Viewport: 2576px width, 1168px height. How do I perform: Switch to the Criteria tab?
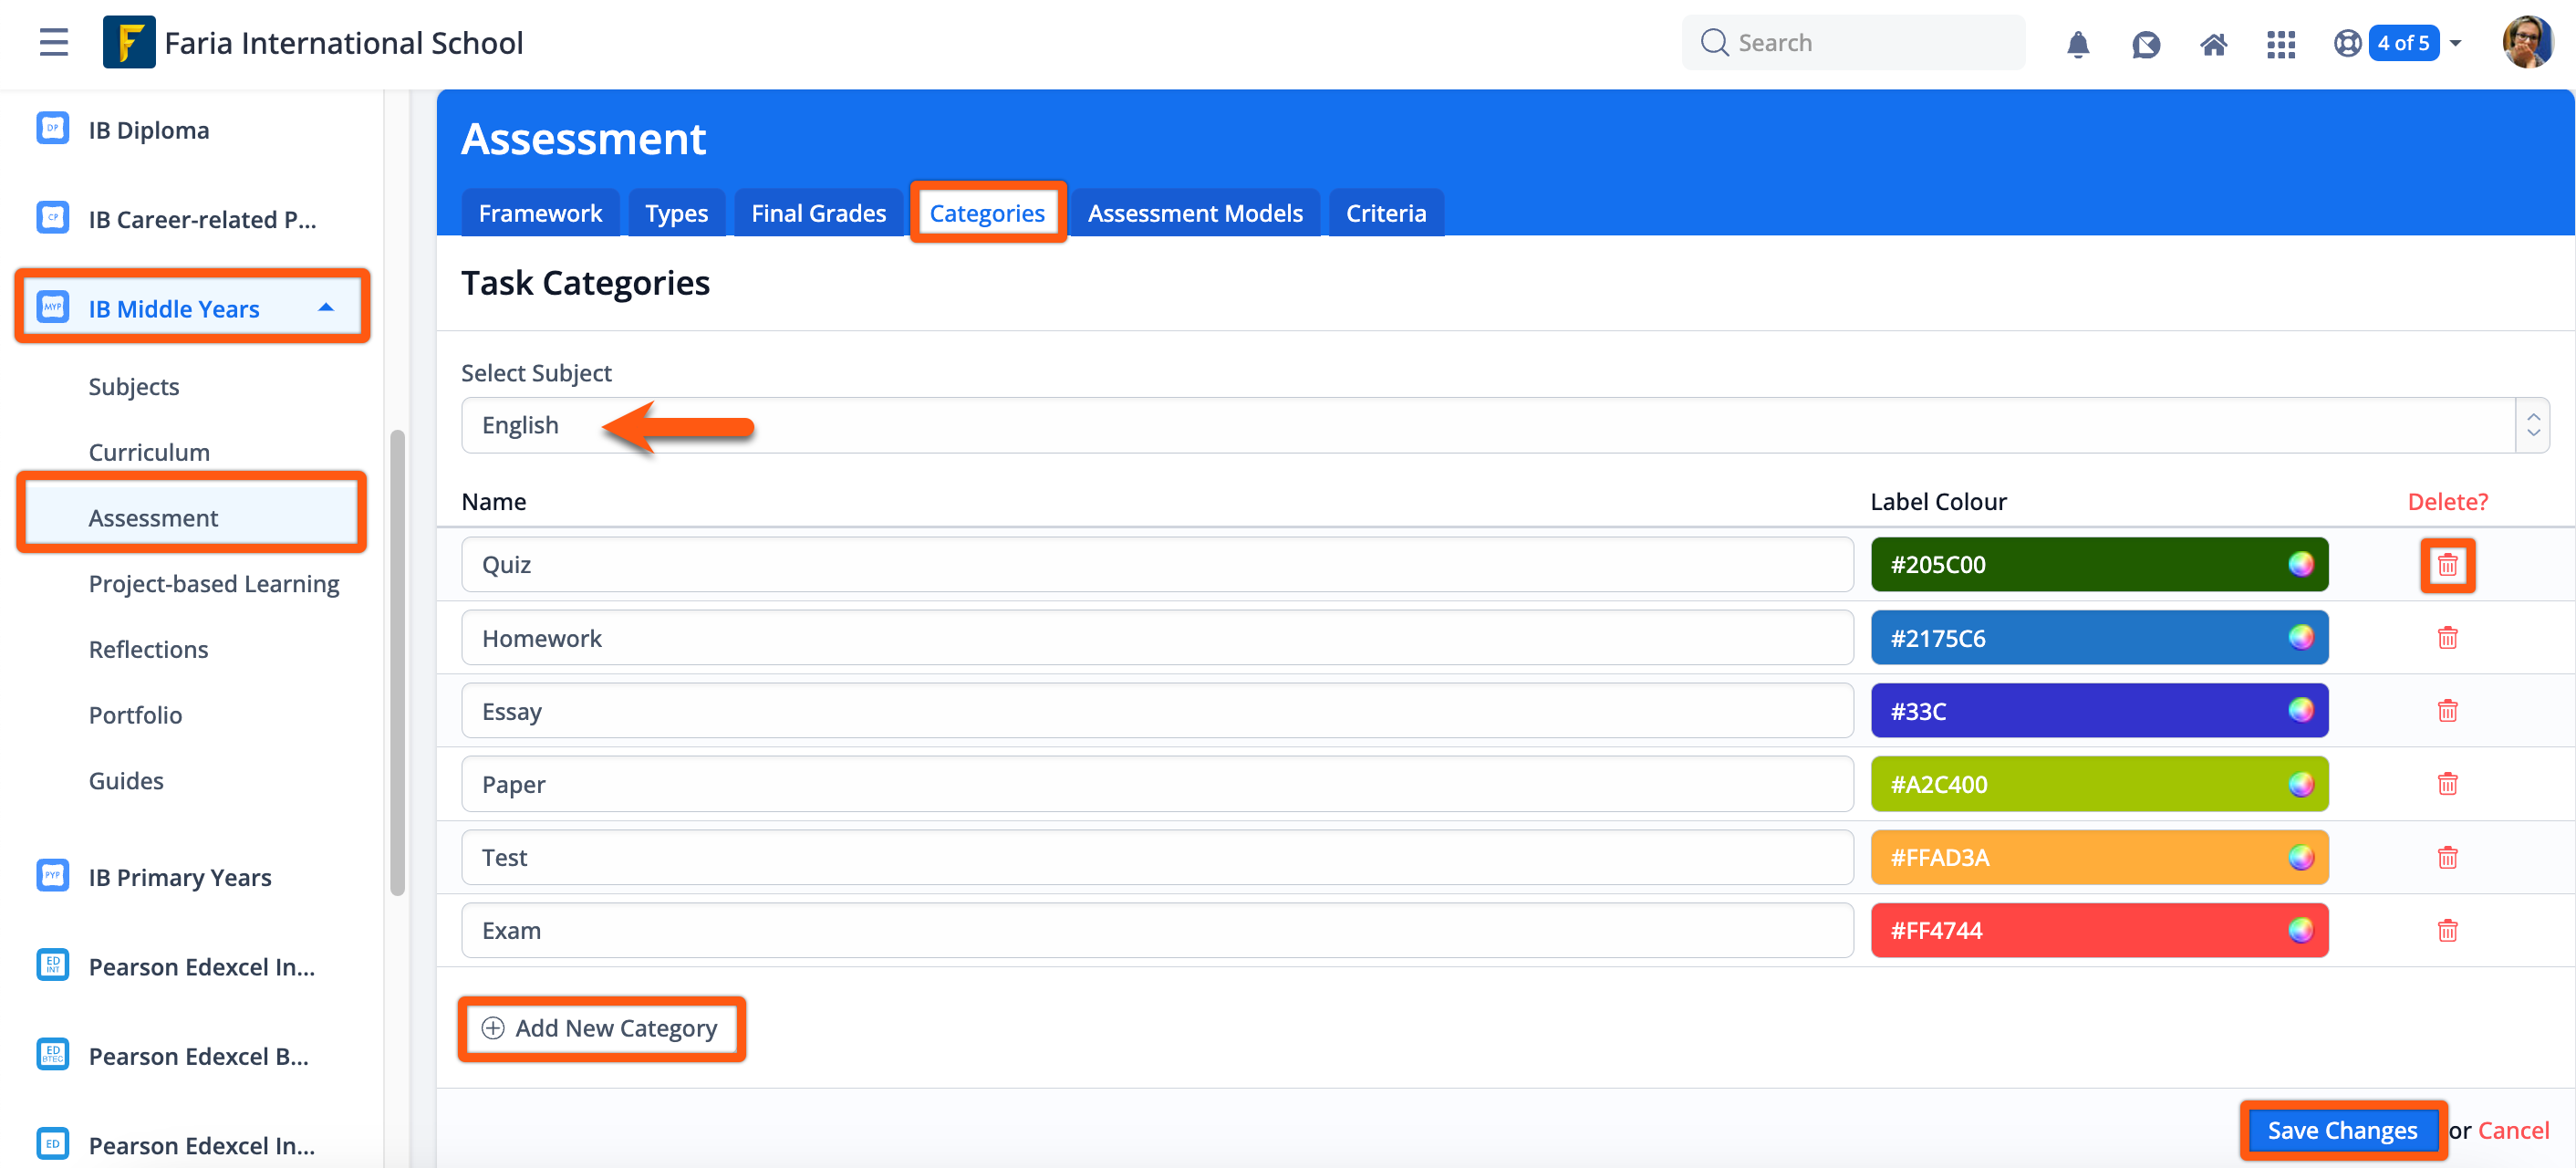(1386, 213)
